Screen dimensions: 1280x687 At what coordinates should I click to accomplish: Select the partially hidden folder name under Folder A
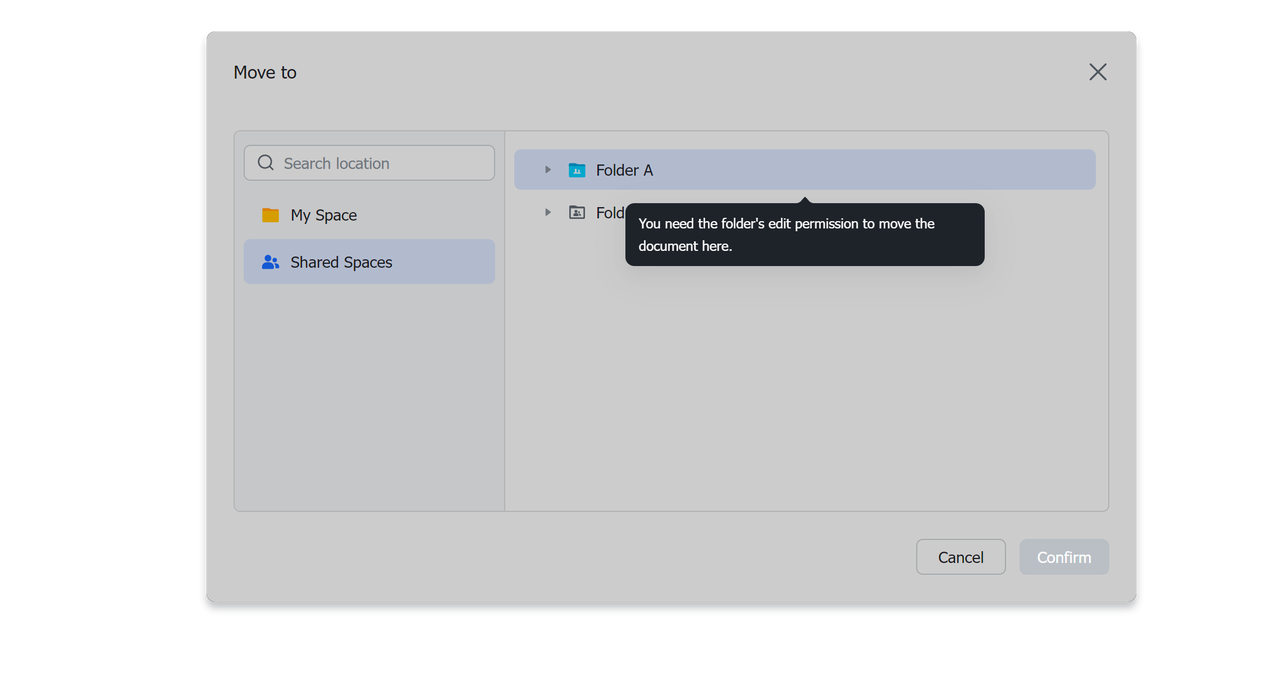pyautogui.click(x=609, y=213)
